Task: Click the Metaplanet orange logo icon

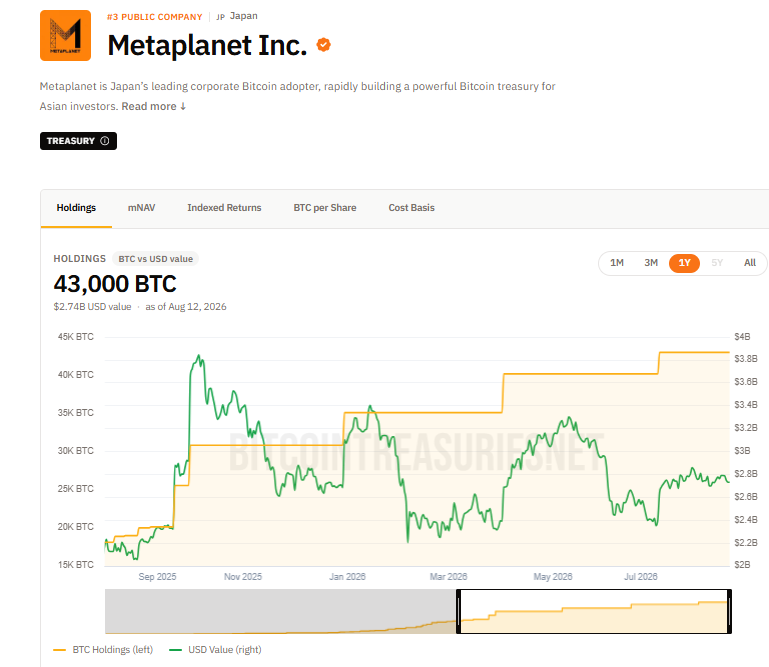Action: 65,35
